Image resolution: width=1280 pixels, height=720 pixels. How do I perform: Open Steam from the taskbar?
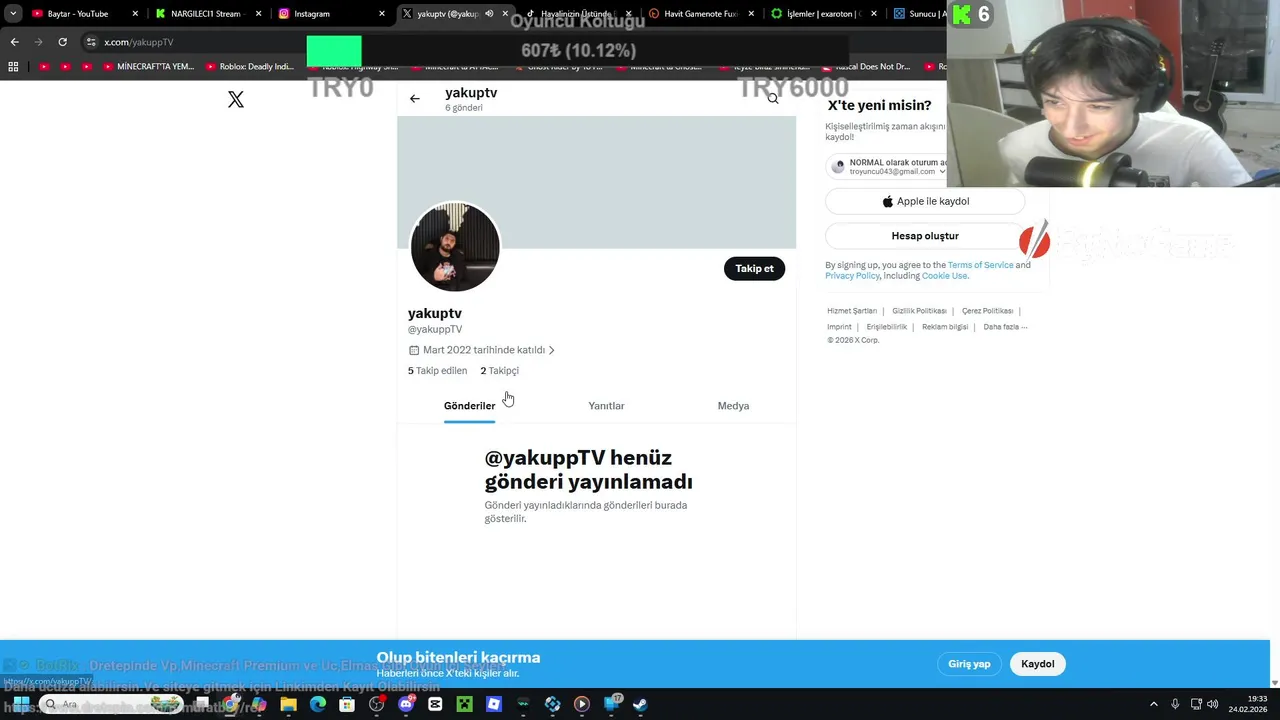(640, 704)
